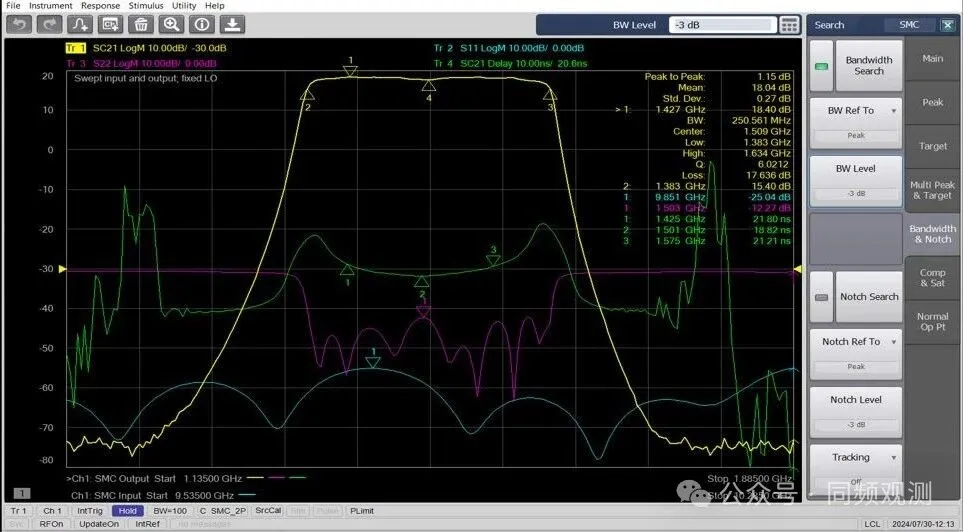Click SMC Input Start 9.53500 GHz label
Screen dimensions: 963x532
click(x=152, y=495)
